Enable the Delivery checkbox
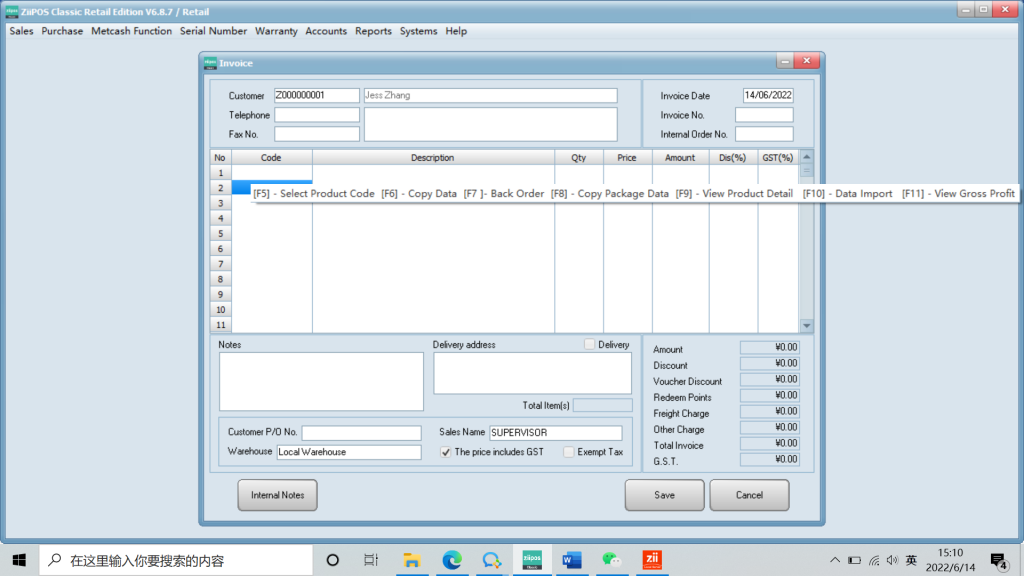The image size is (1024, 576). coord(590,345)
